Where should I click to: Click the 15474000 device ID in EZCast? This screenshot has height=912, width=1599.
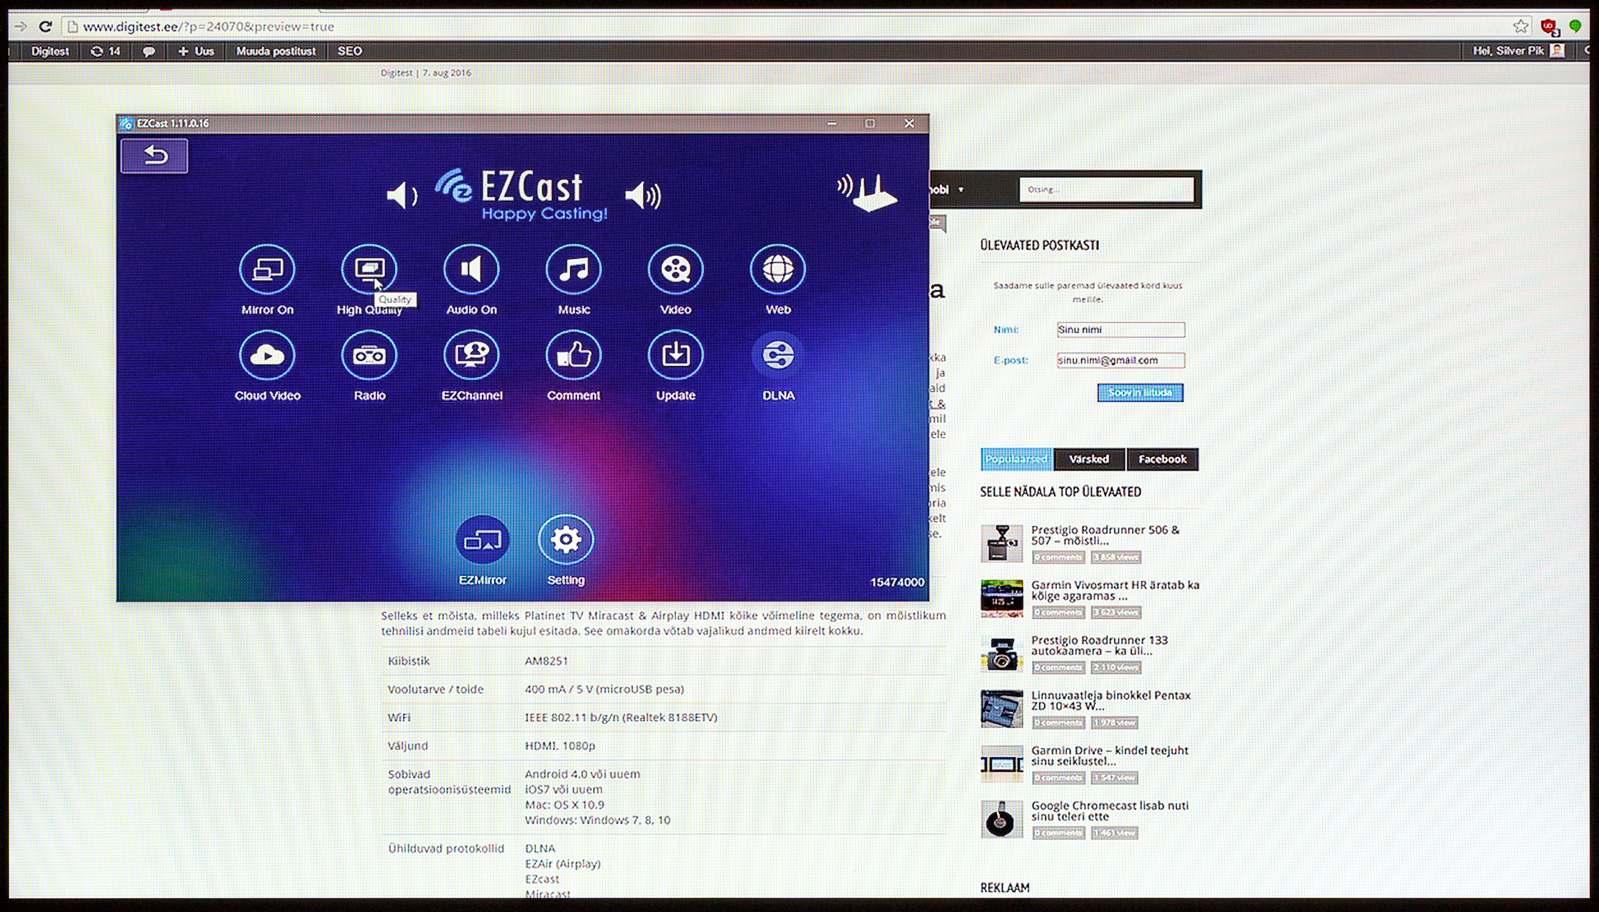[897, 582]
